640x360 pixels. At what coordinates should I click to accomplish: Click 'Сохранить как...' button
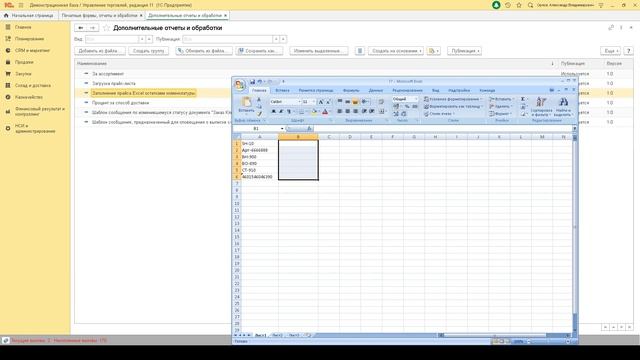(259, 51)
